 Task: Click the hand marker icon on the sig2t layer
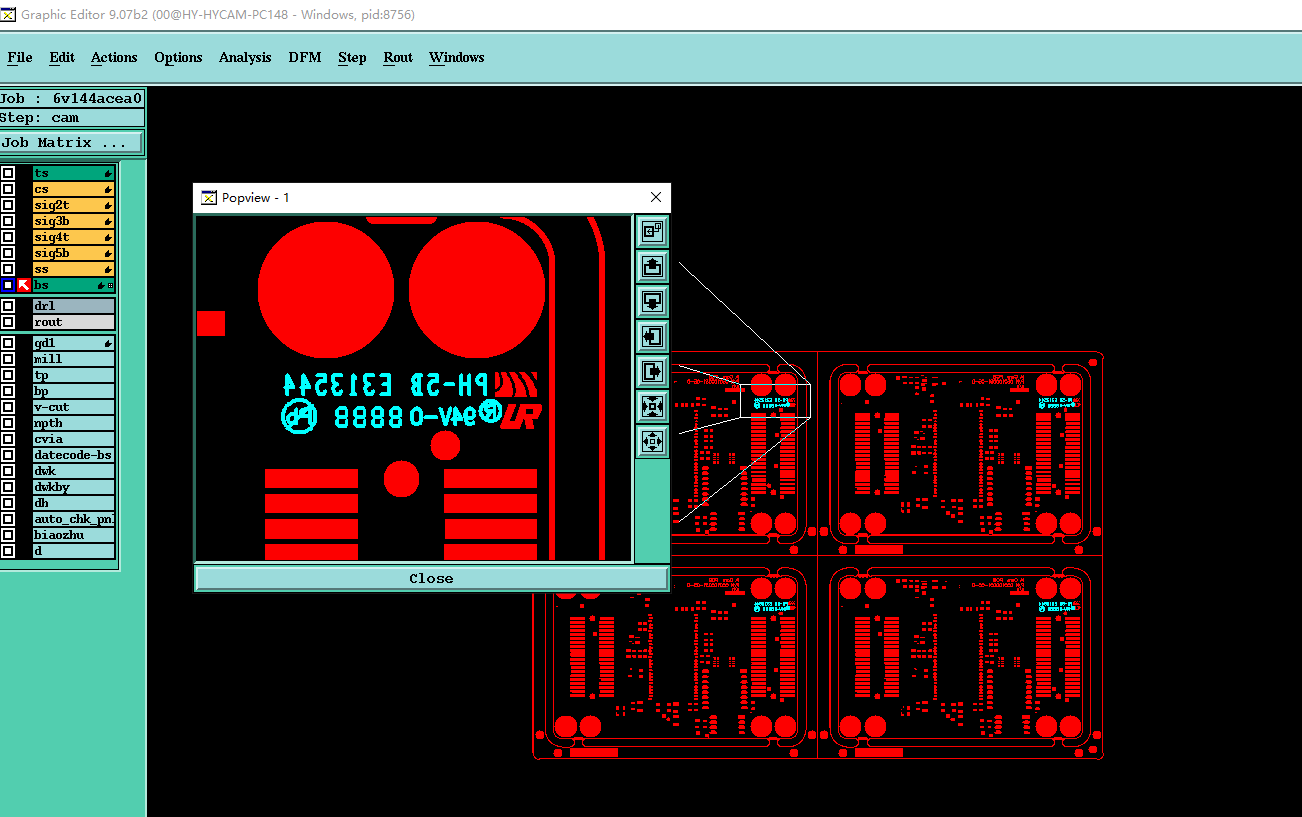point(108,205)
